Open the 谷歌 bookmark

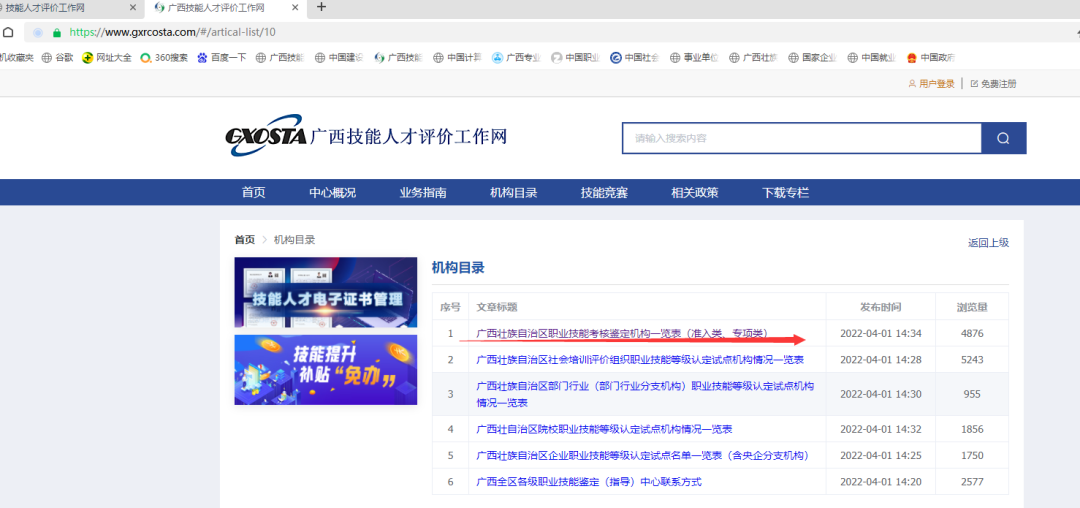pyautogui.click(x=58, y=57)
